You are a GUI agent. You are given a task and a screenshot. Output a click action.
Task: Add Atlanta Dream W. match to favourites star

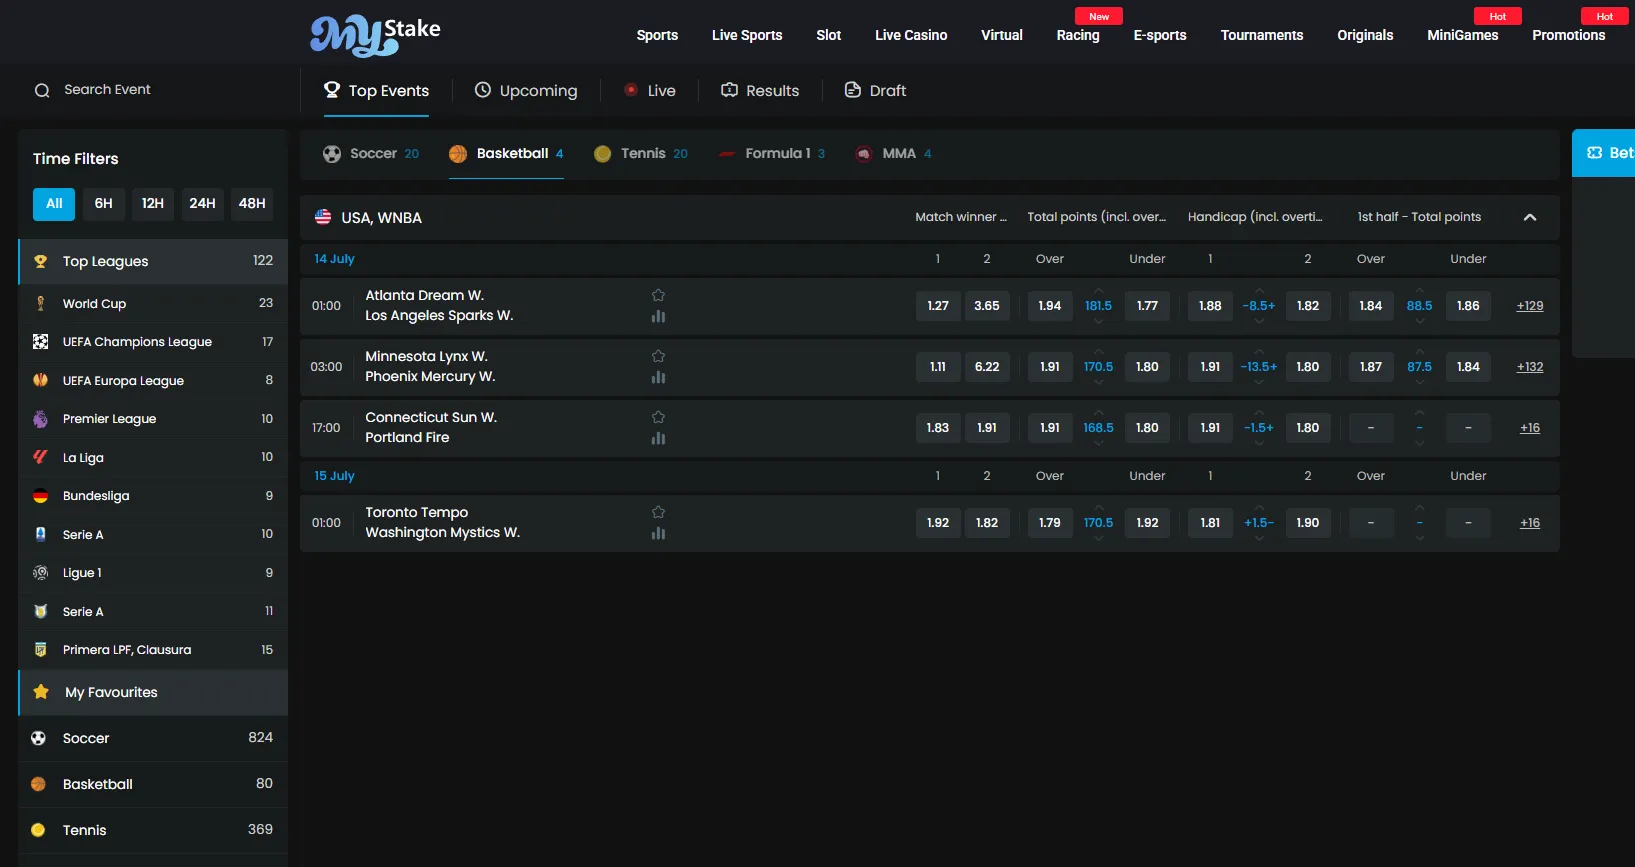(658, 295)
